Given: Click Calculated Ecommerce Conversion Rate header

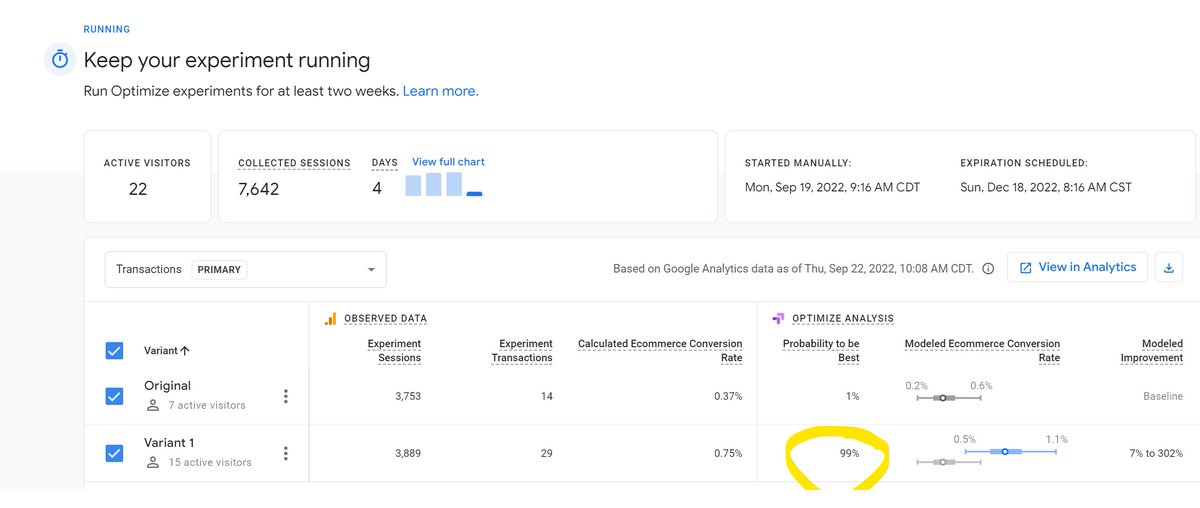Looking at the screenshot, I should (660, 350).
